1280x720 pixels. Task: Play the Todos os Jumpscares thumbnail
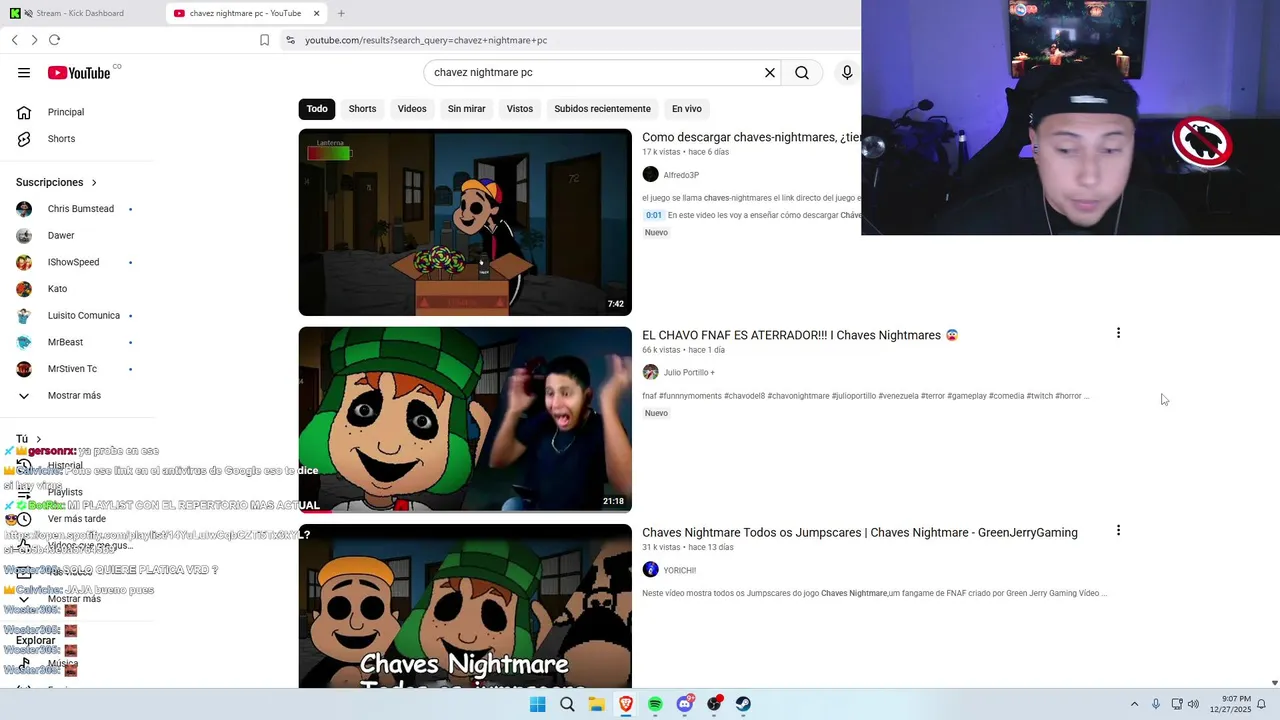(465, 606)
